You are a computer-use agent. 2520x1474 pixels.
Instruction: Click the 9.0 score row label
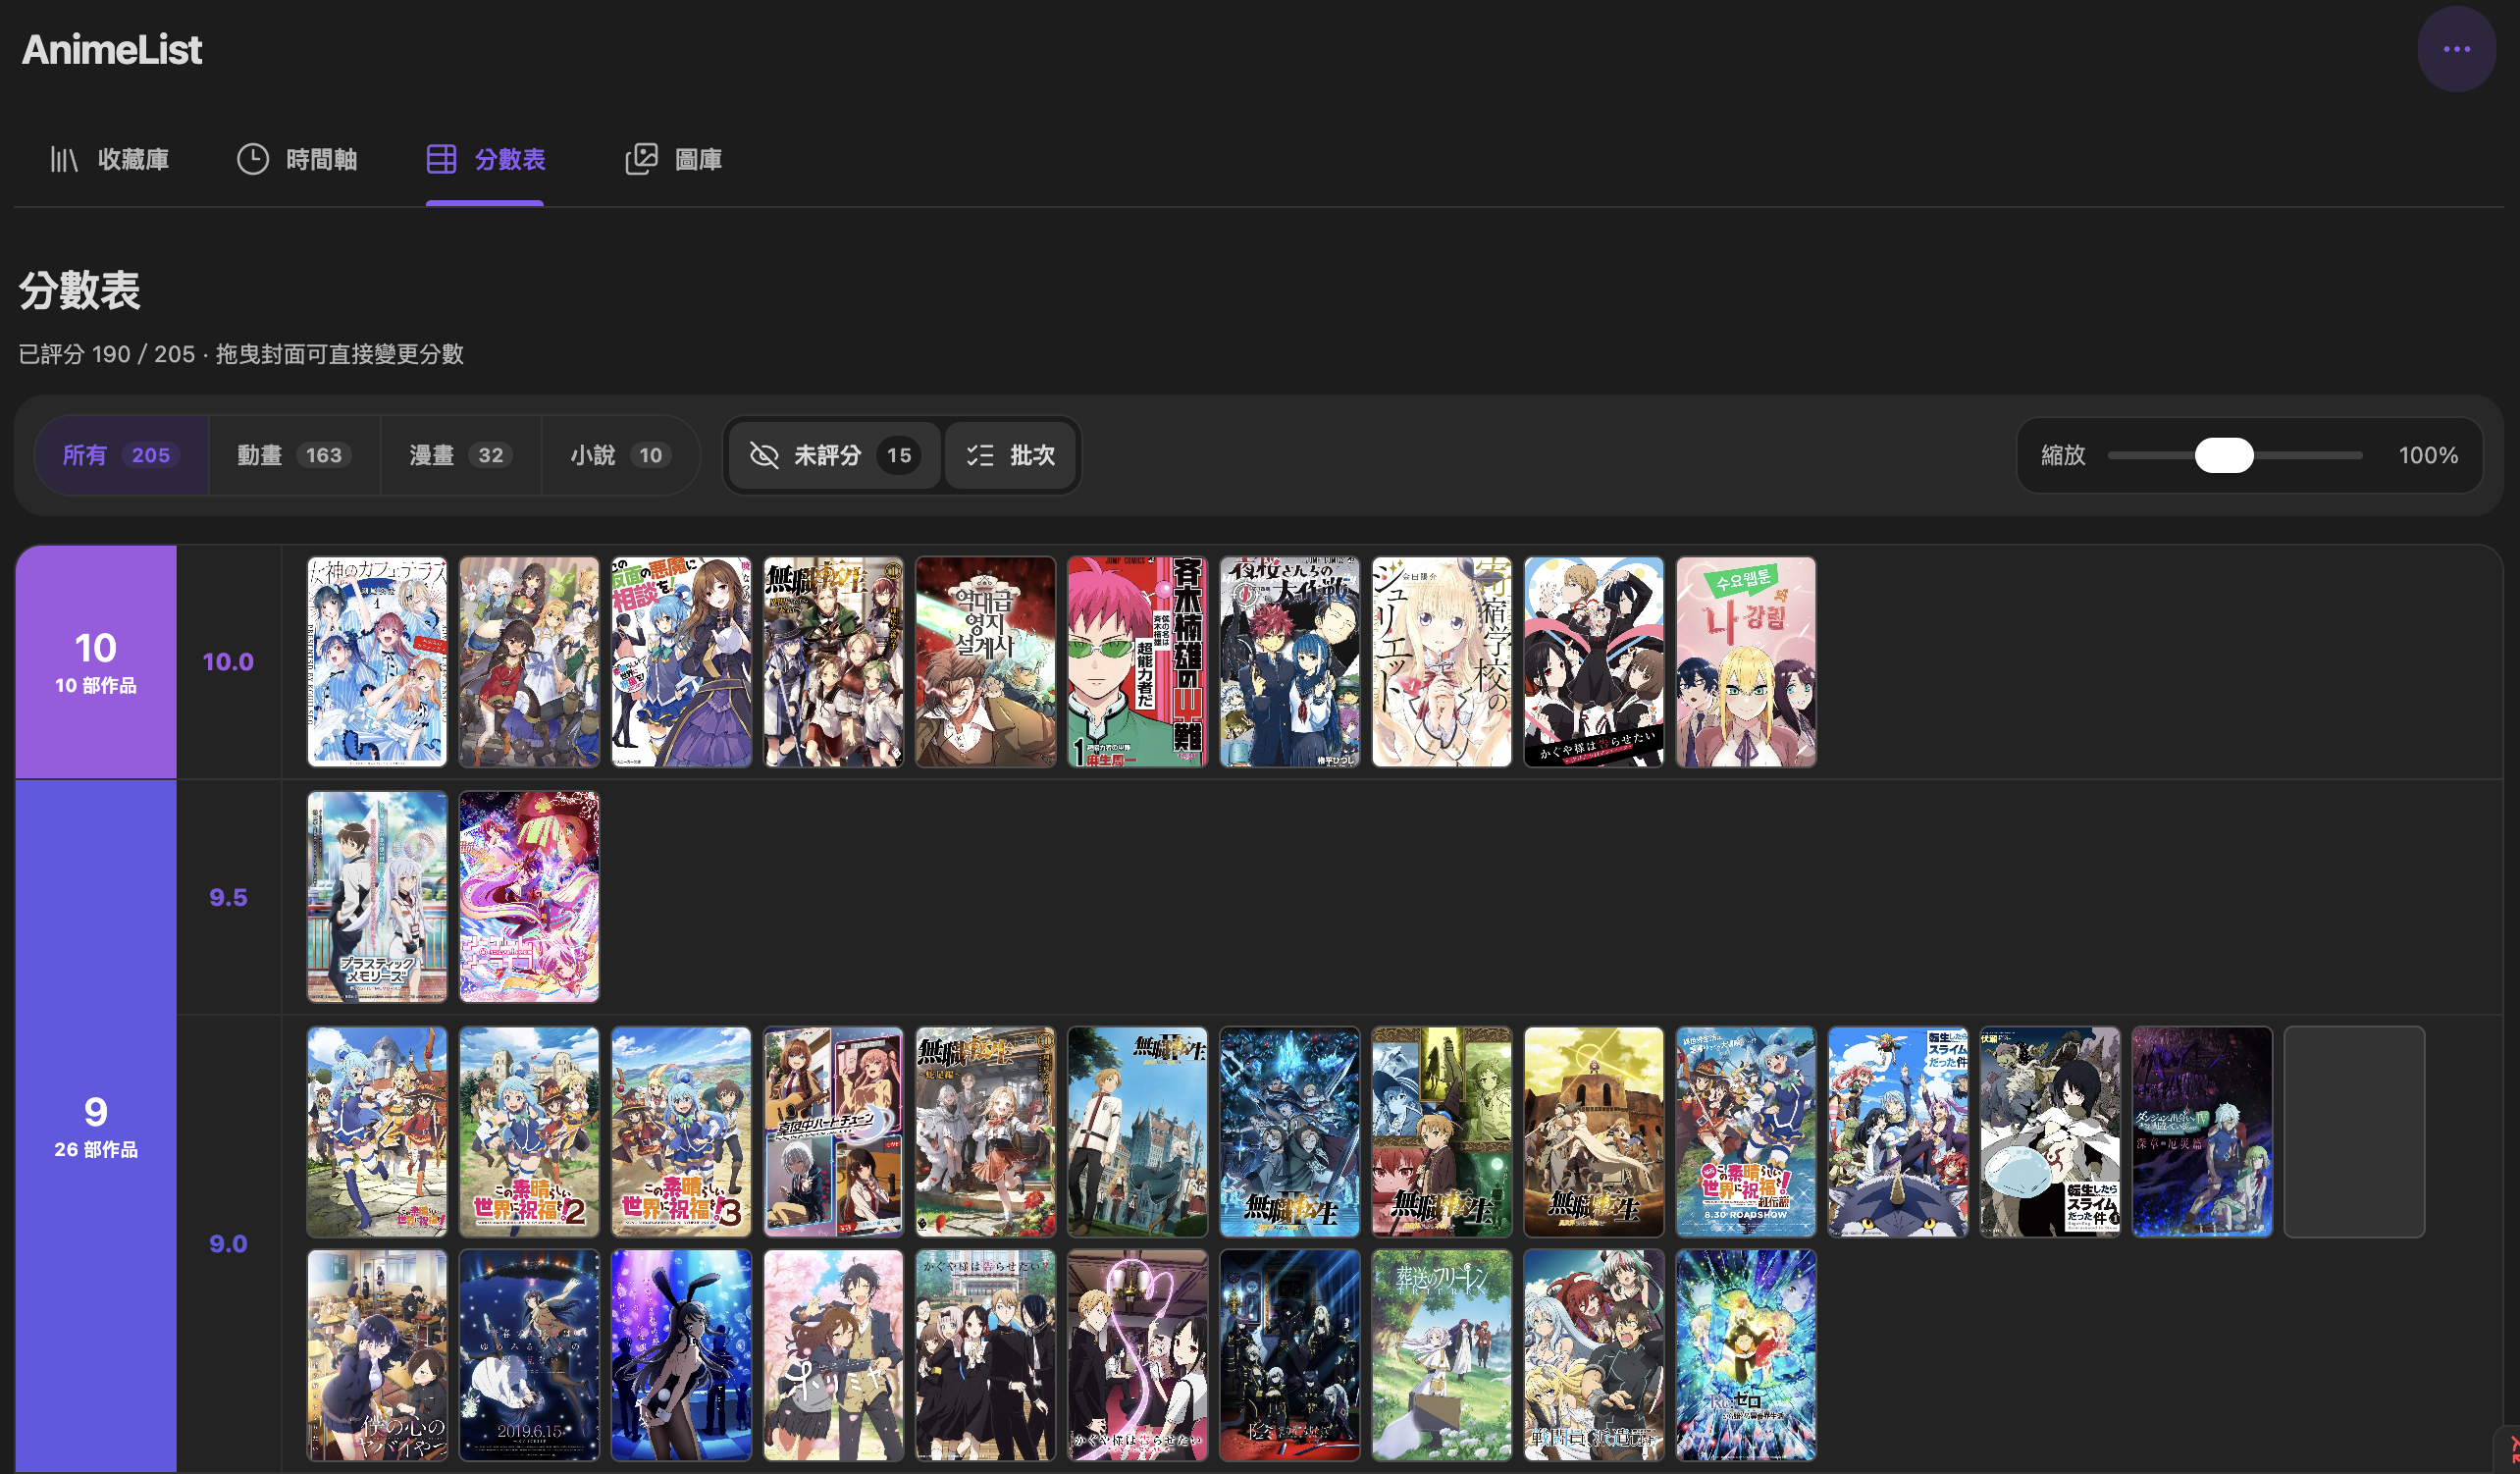[x=228, y=1244]
